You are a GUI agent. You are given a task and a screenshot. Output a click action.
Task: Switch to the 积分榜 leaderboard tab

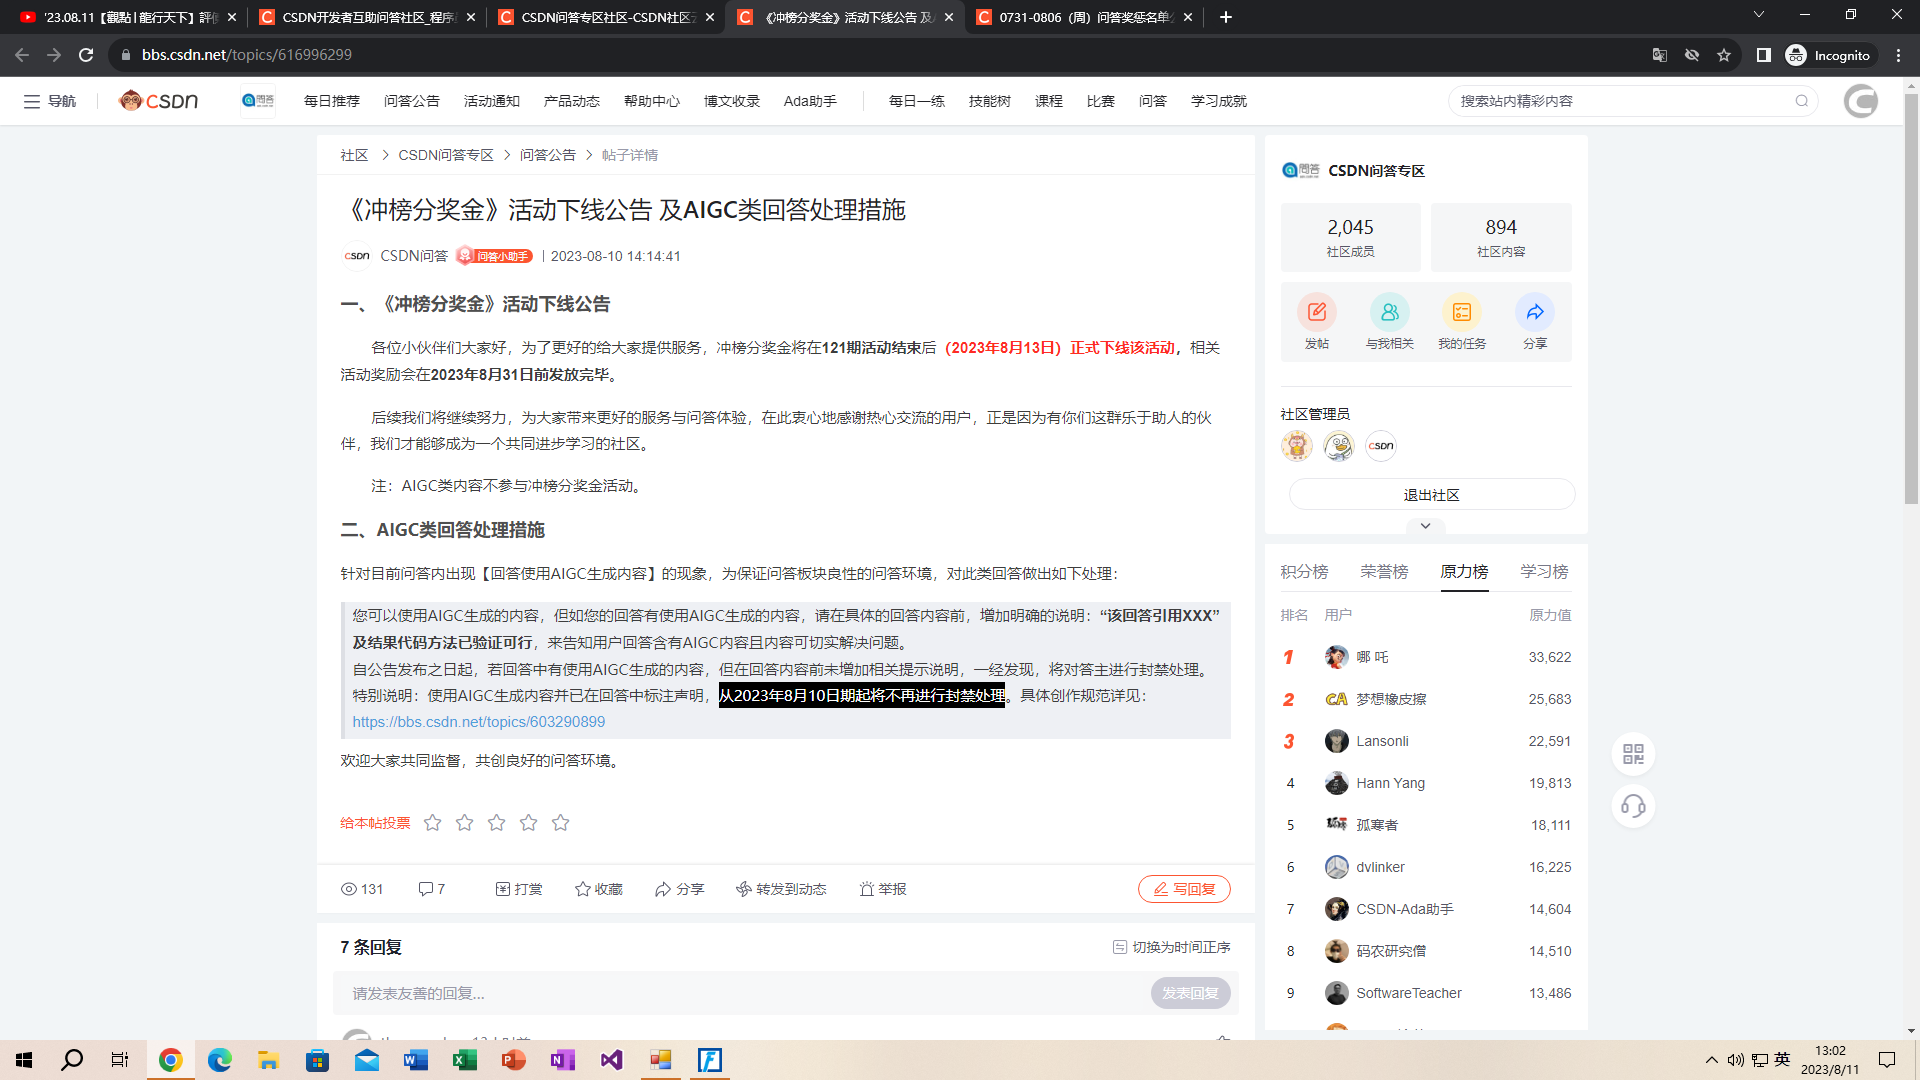pyautogui.click(x=1303, y=570)
